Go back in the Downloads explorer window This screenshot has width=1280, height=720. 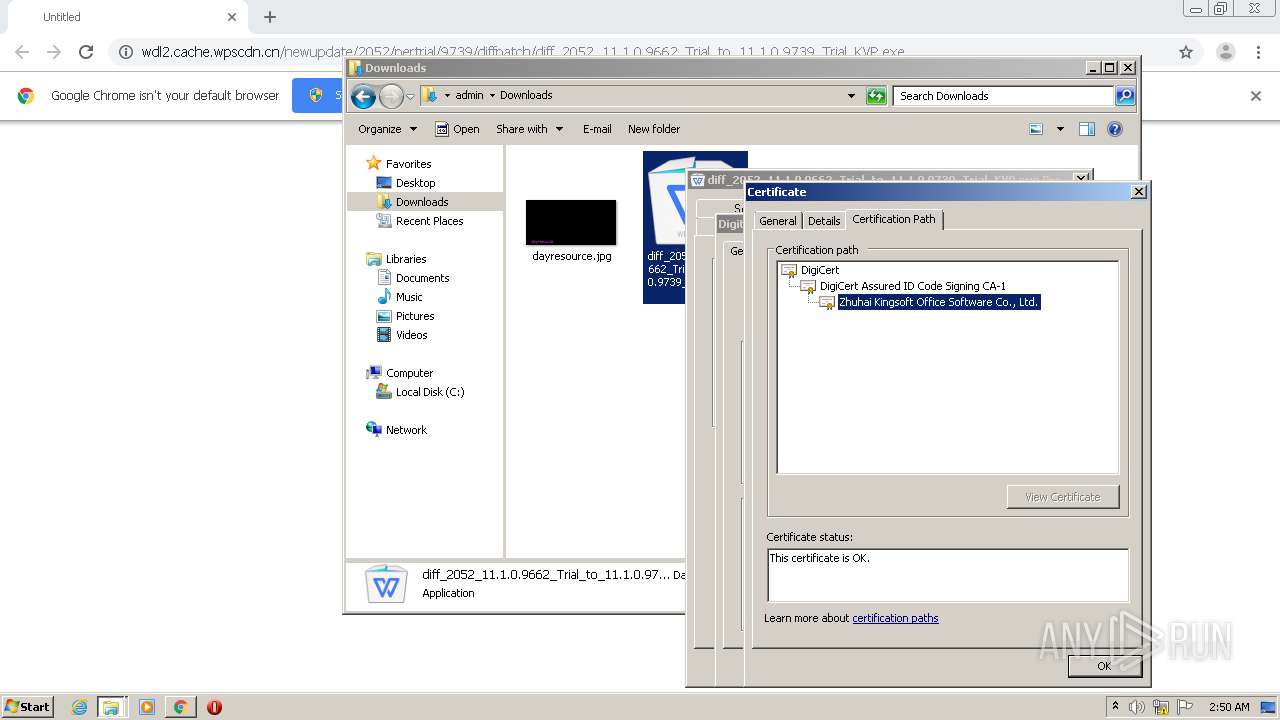[x=363, y=96]
